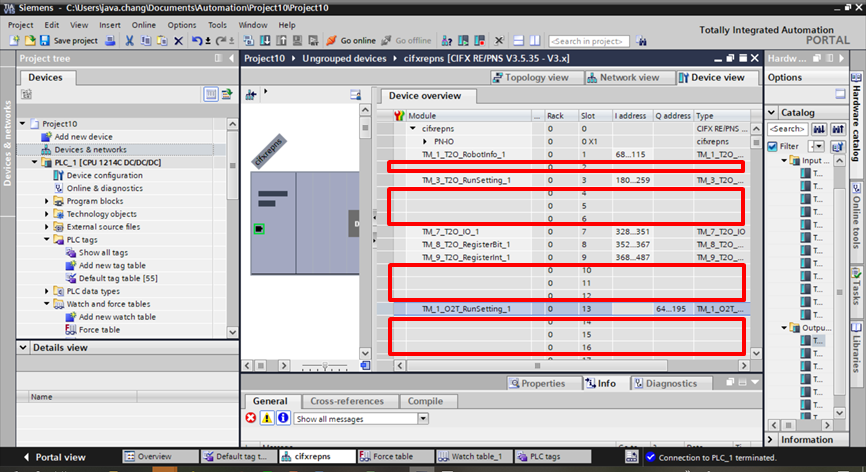Click the catalog Search field
Image resolution: width=866 pixels, height=472 pixels.
(788, 129)
